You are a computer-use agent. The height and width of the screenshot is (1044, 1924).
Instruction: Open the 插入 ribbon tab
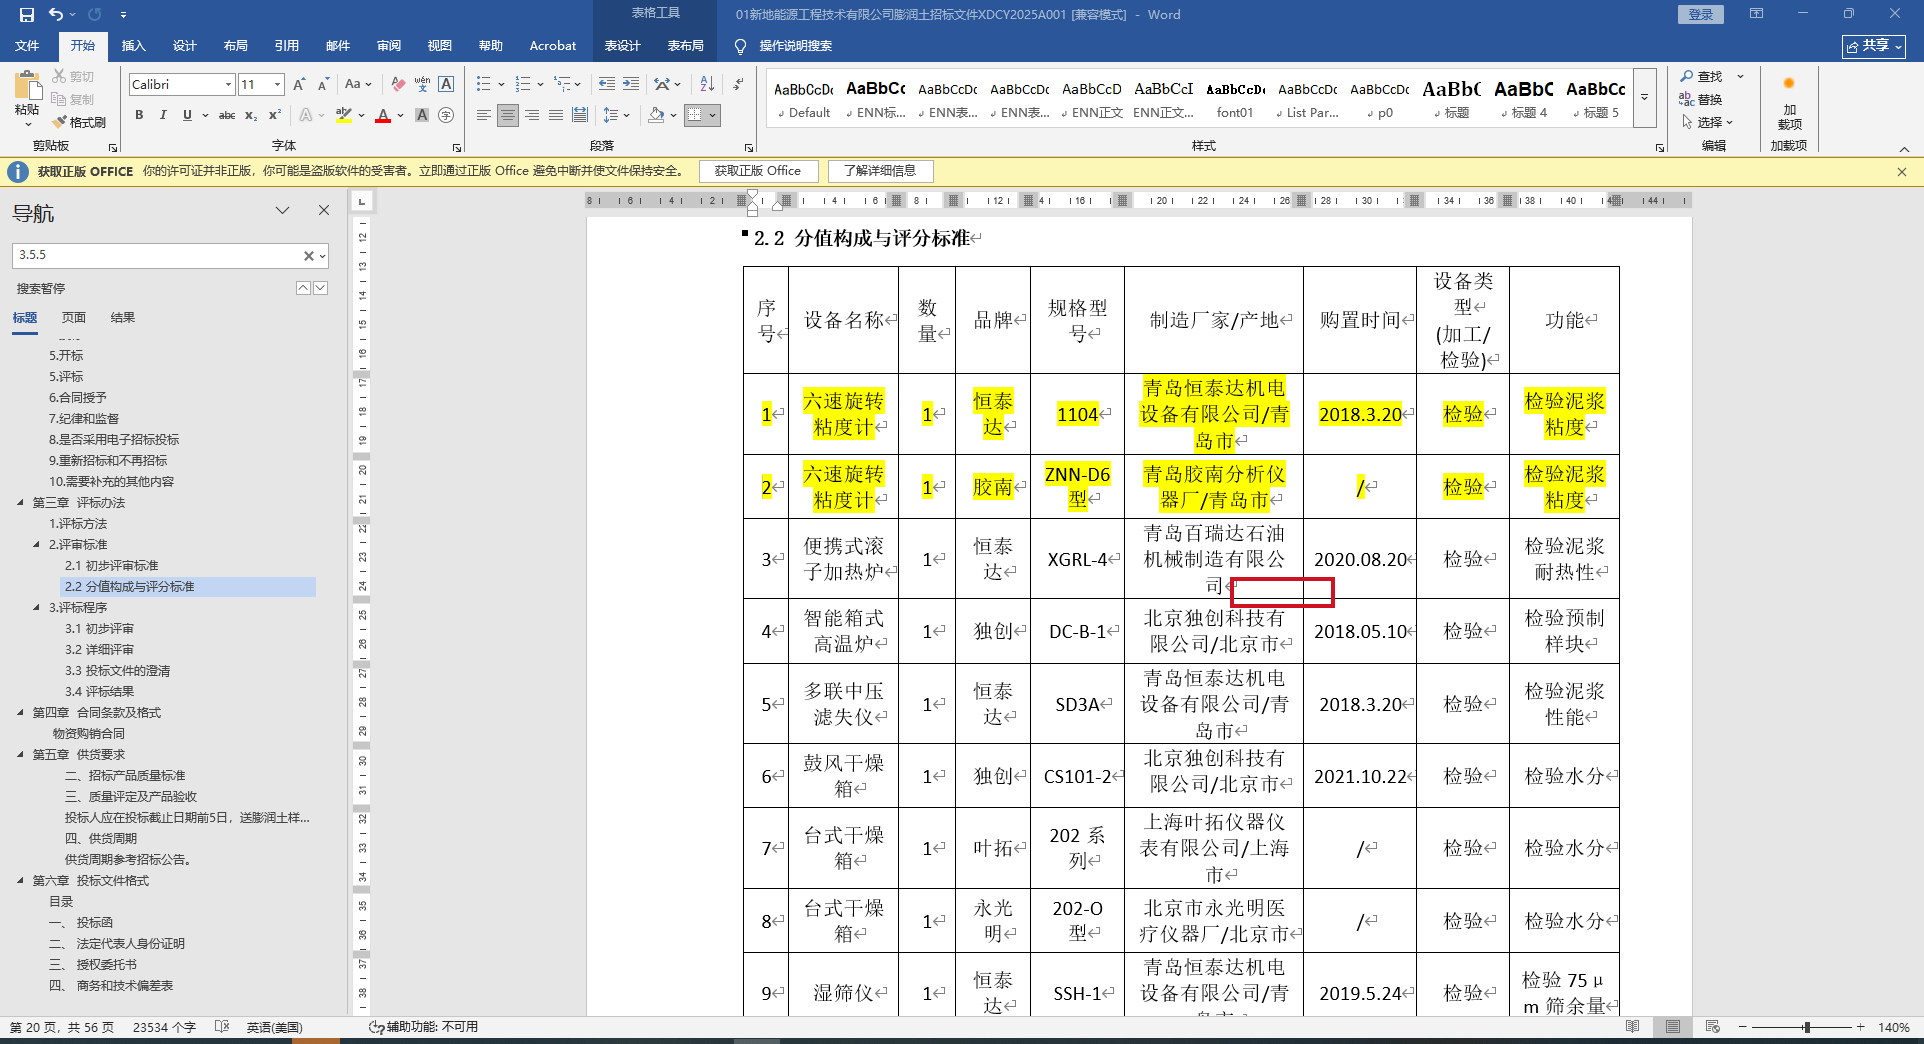tap(133, 46)
